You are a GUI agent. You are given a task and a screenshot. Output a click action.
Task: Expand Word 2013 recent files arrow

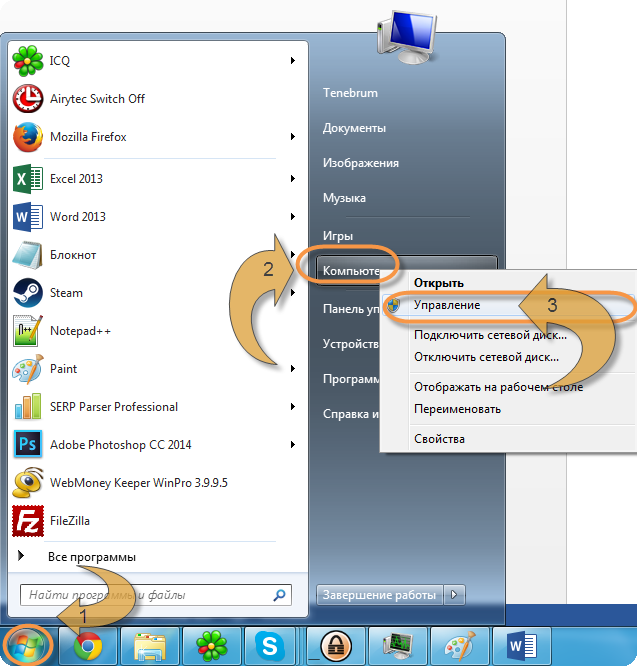coord(293,217)
